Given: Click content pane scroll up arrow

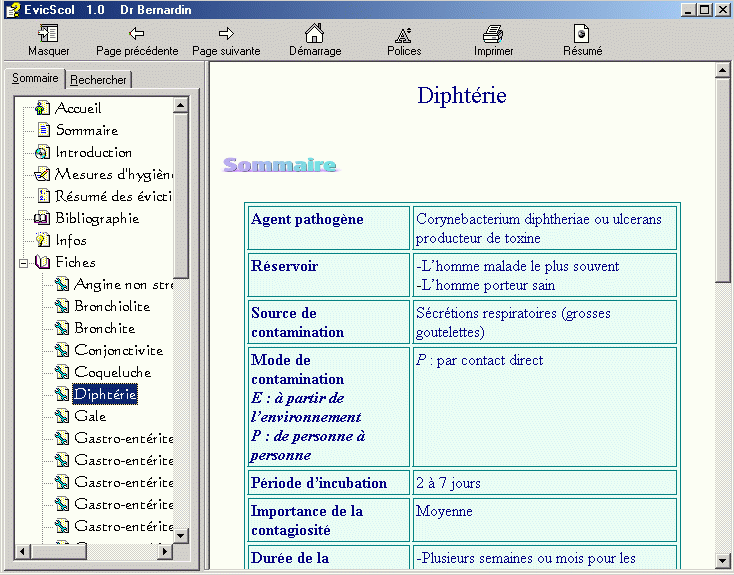Looking at the screenshot, I should (x=722, y=71).
